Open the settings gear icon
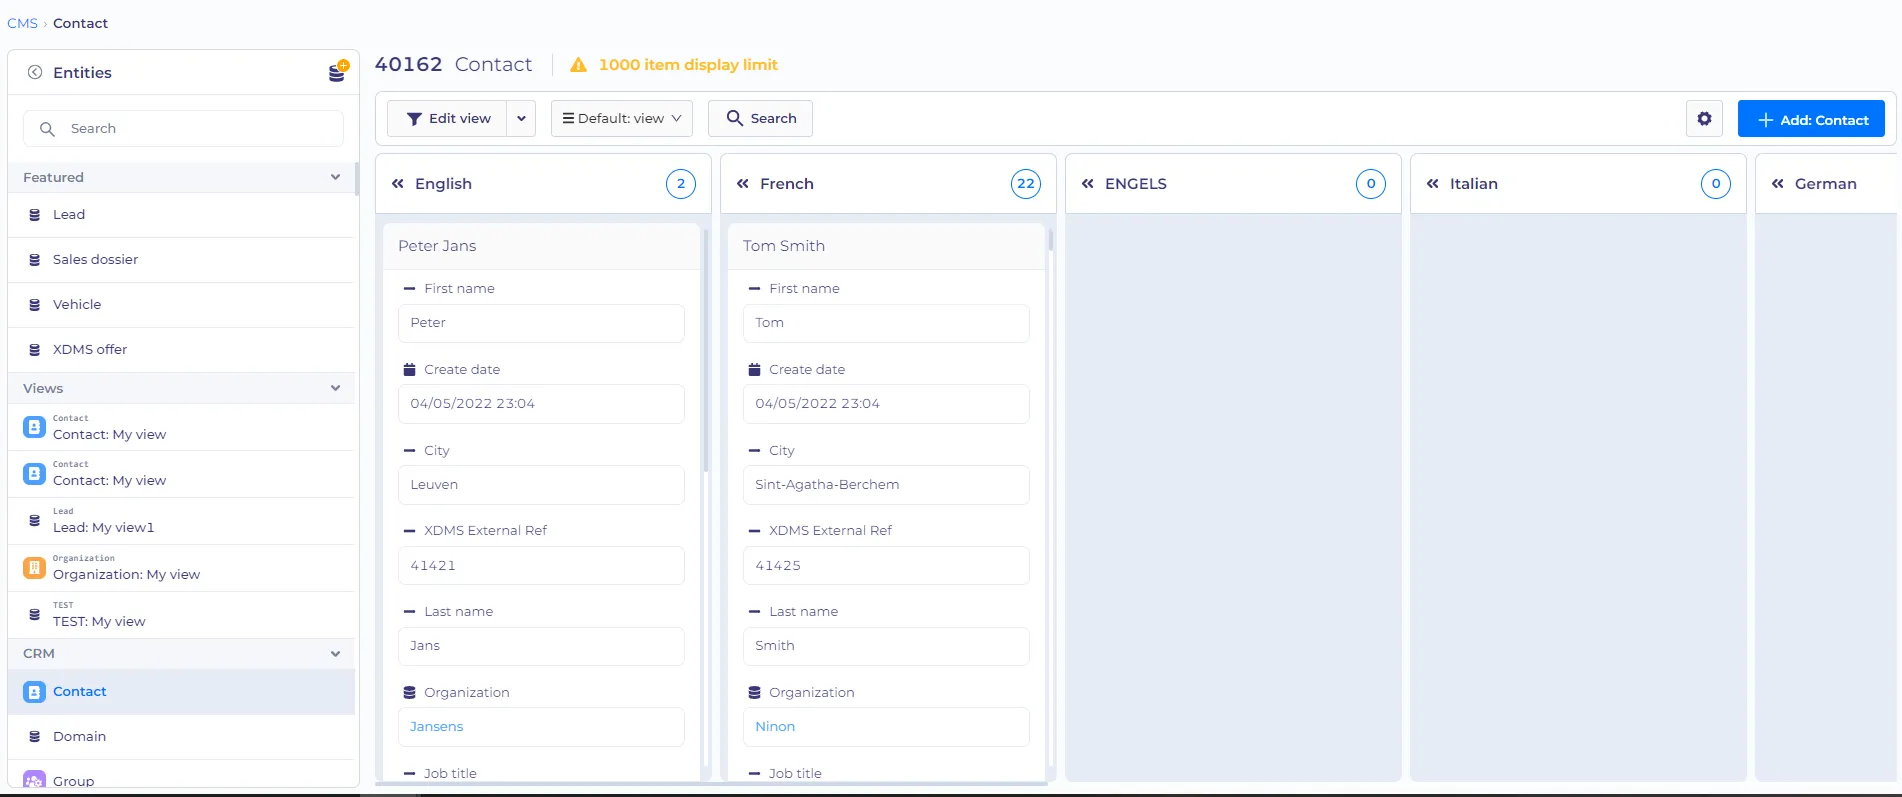Screen dimensions: 1902x797 tap(1704, 119)
